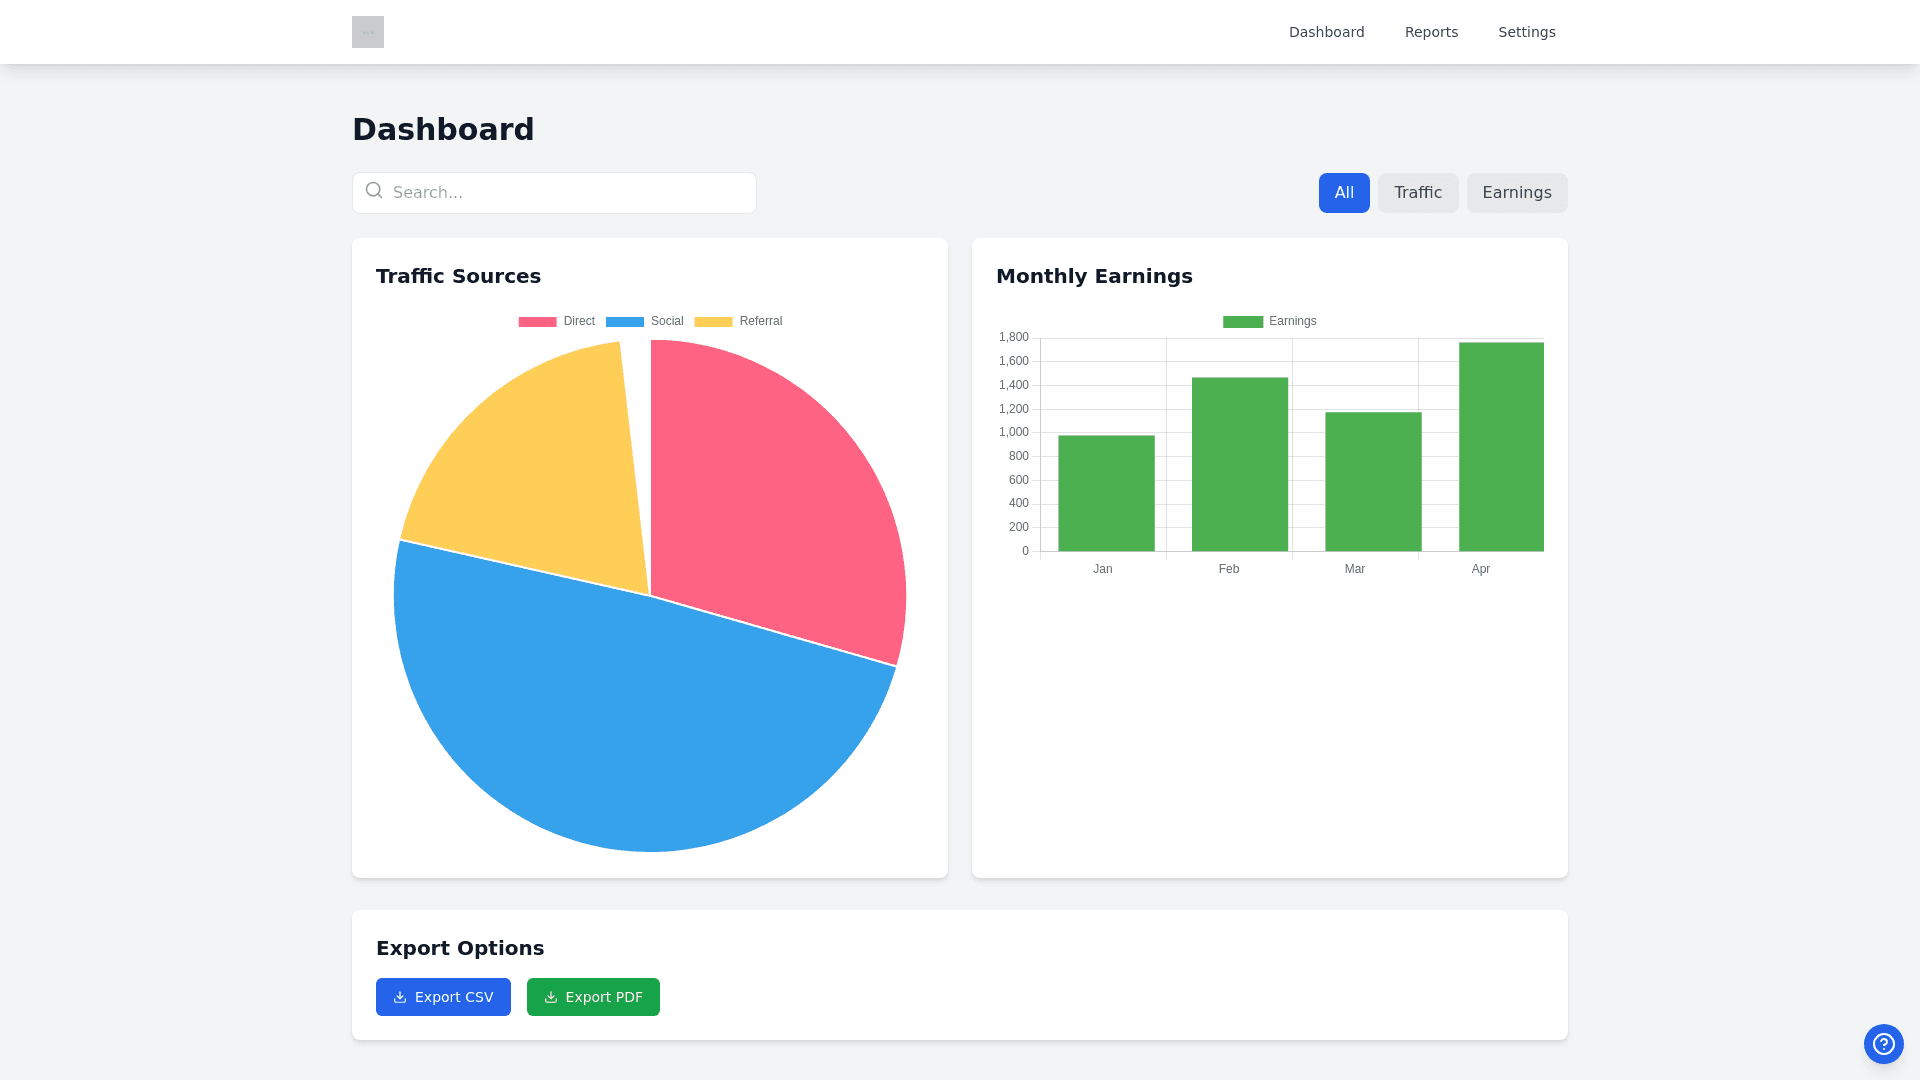Click the Export PDF button

(593, 997)
